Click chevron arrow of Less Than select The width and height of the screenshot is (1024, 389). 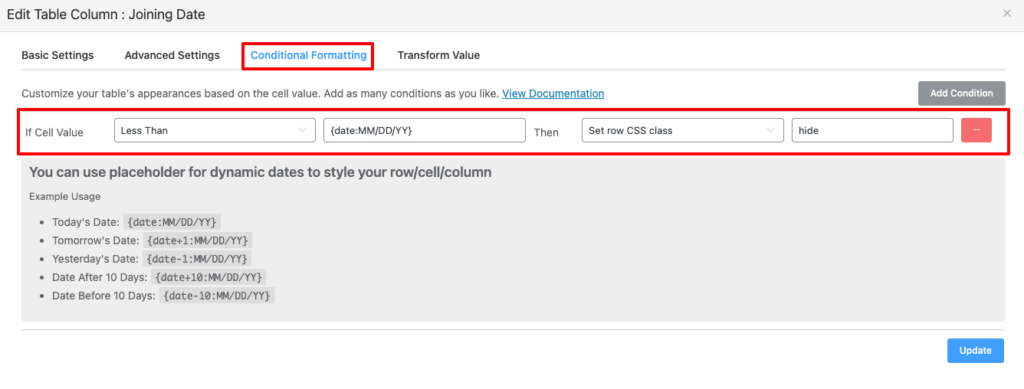click(302, 130)
